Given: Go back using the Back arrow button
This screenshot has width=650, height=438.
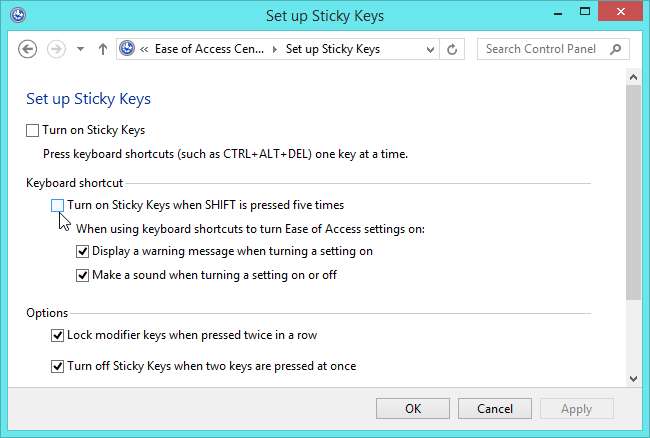Looking at the screenshot, I should click(27, 49).
